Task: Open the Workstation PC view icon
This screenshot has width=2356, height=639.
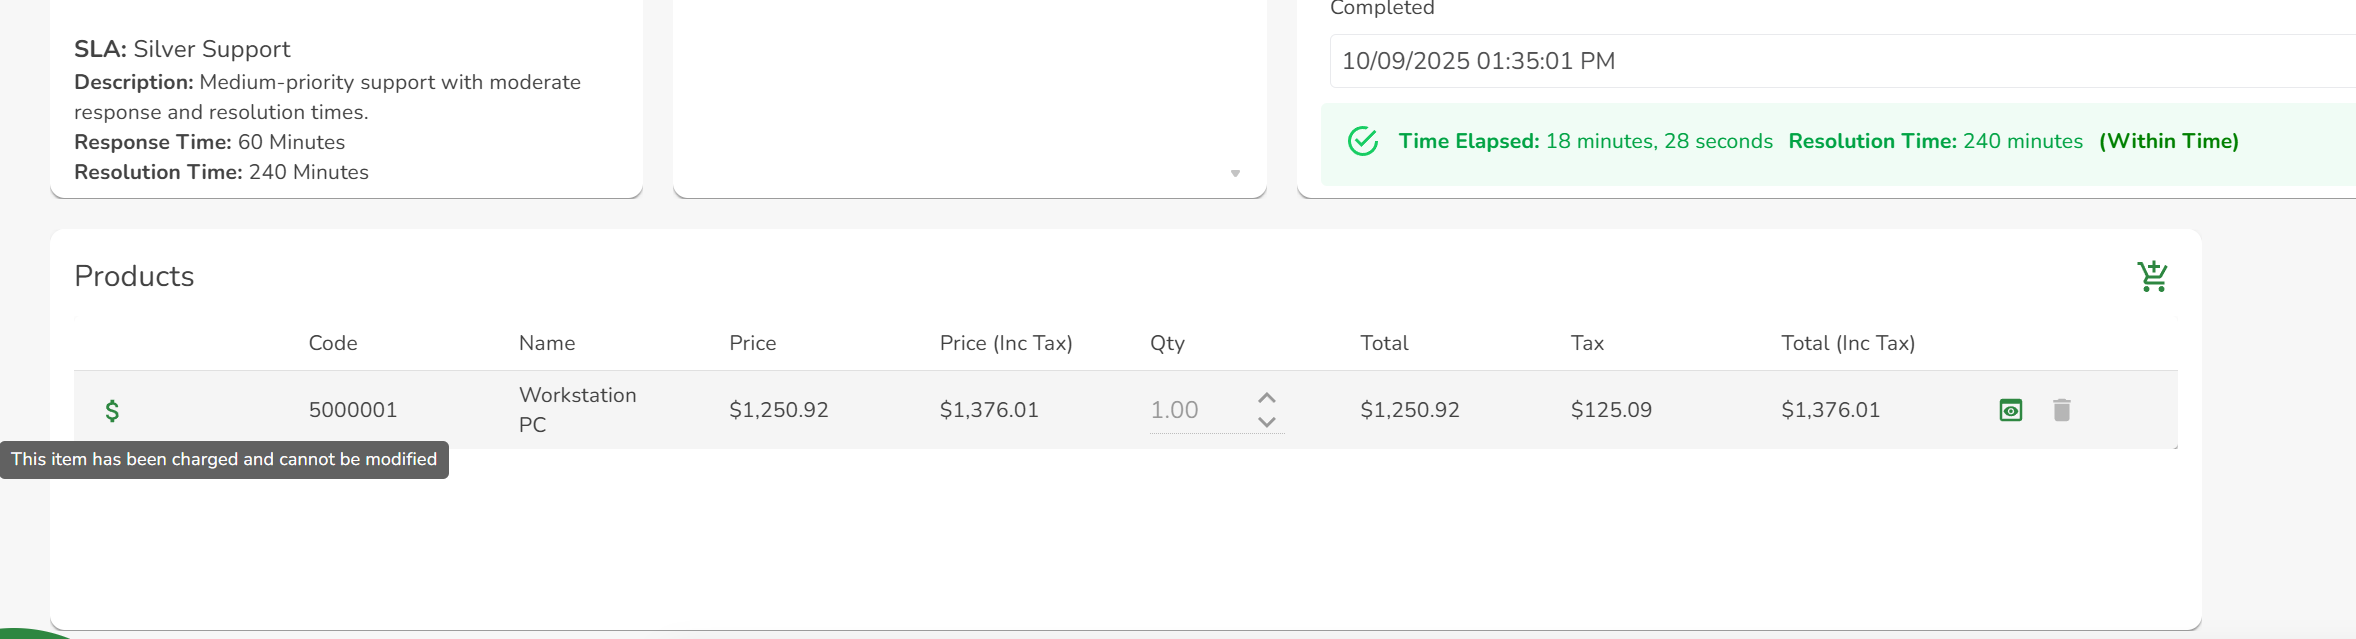Action: 2010,410
